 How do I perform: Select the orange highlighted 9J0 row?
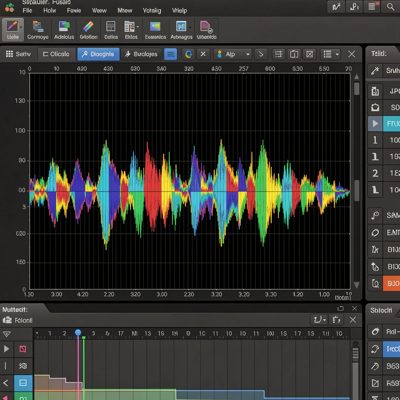[x=391, y=284]
